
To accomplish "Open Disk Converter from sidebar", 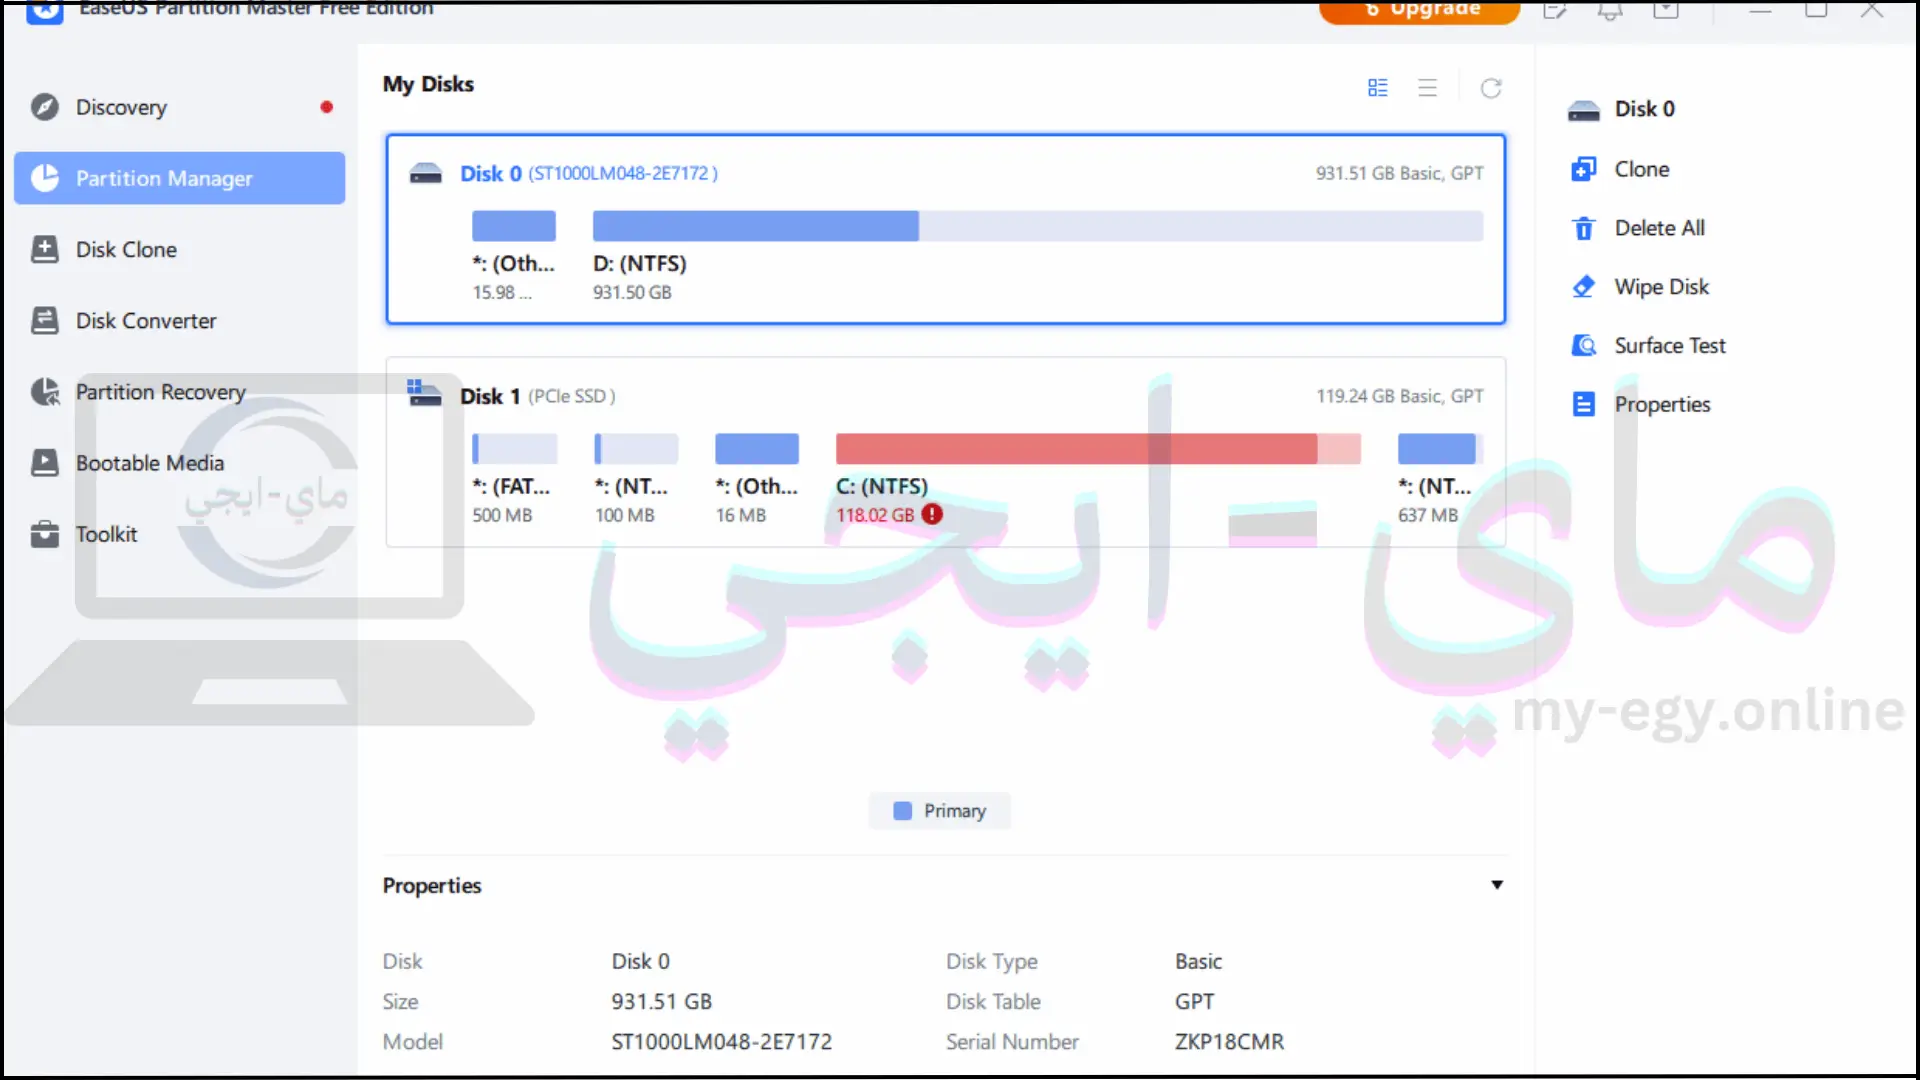I will pyautogui.click(x=180, y=320).
